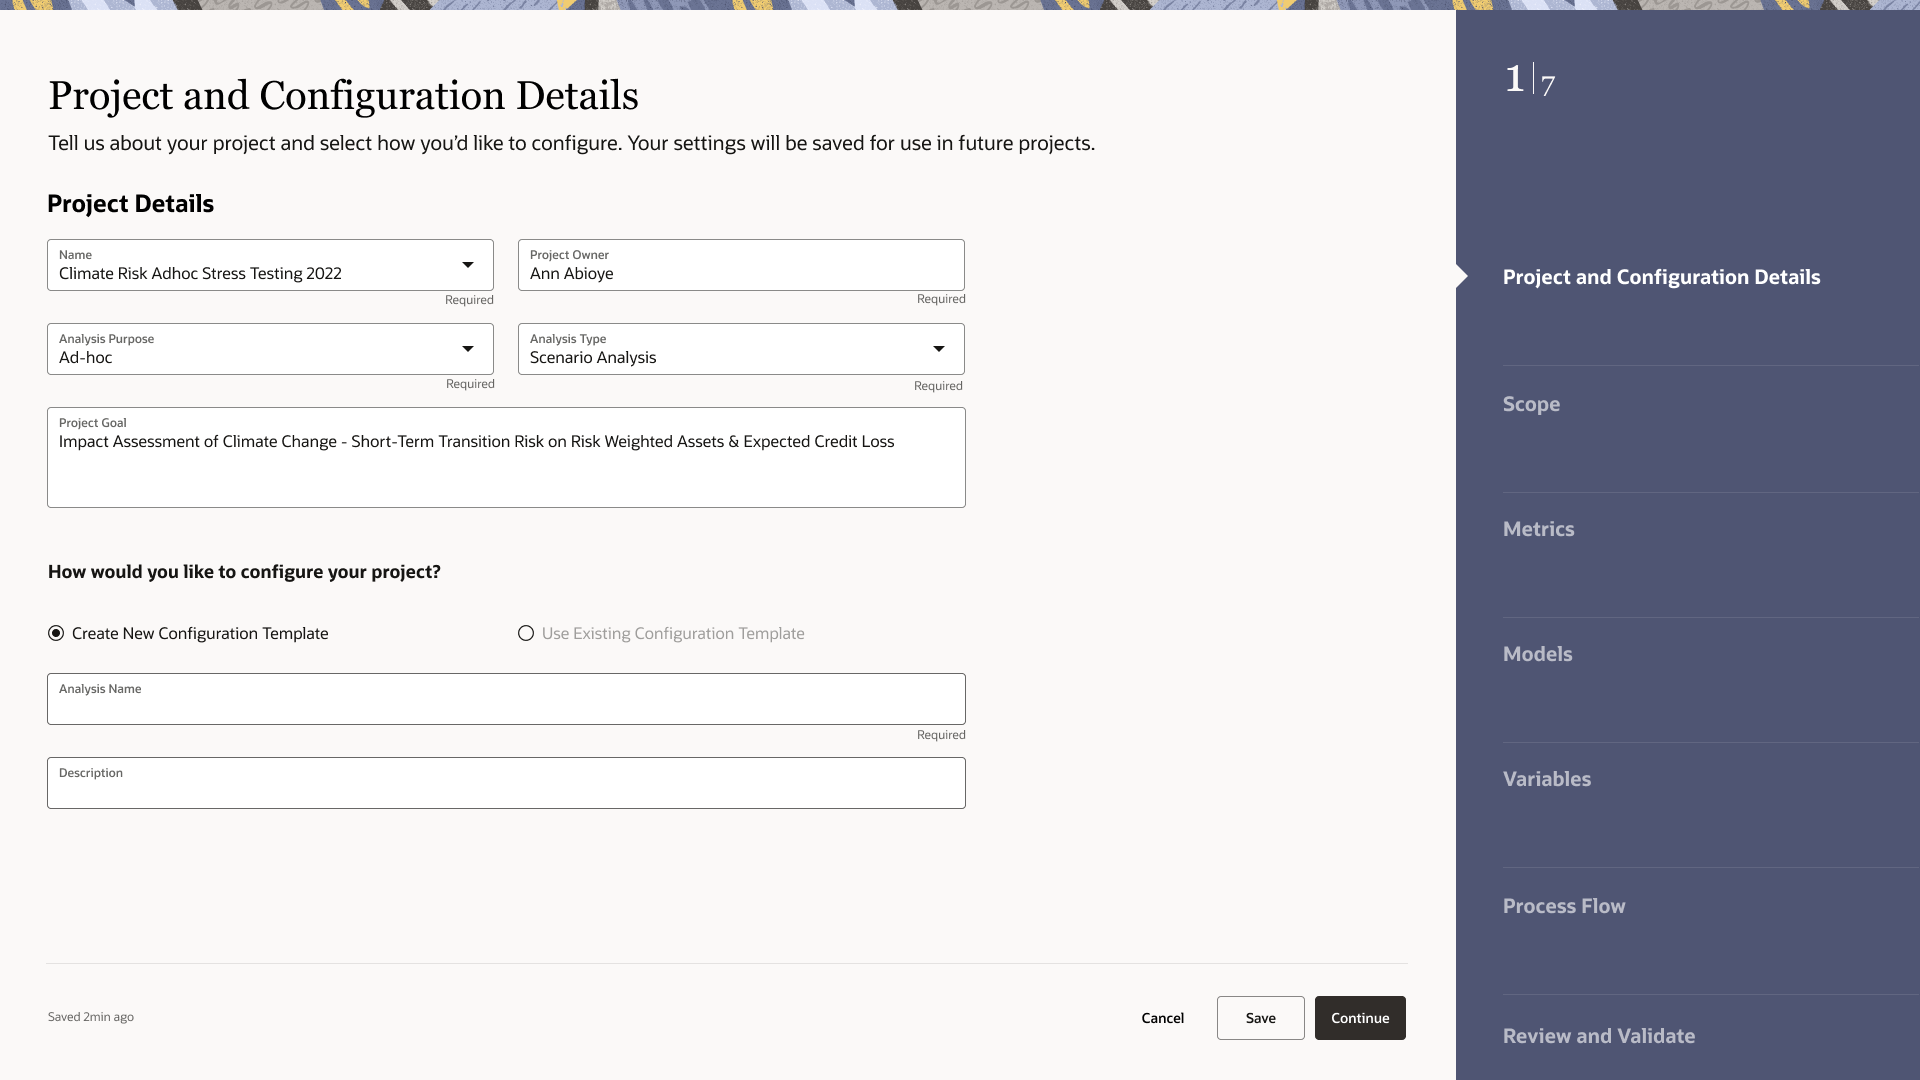Click into the Description field
The height and width of the screenshot is (1080, 1920).
[506, 783]
